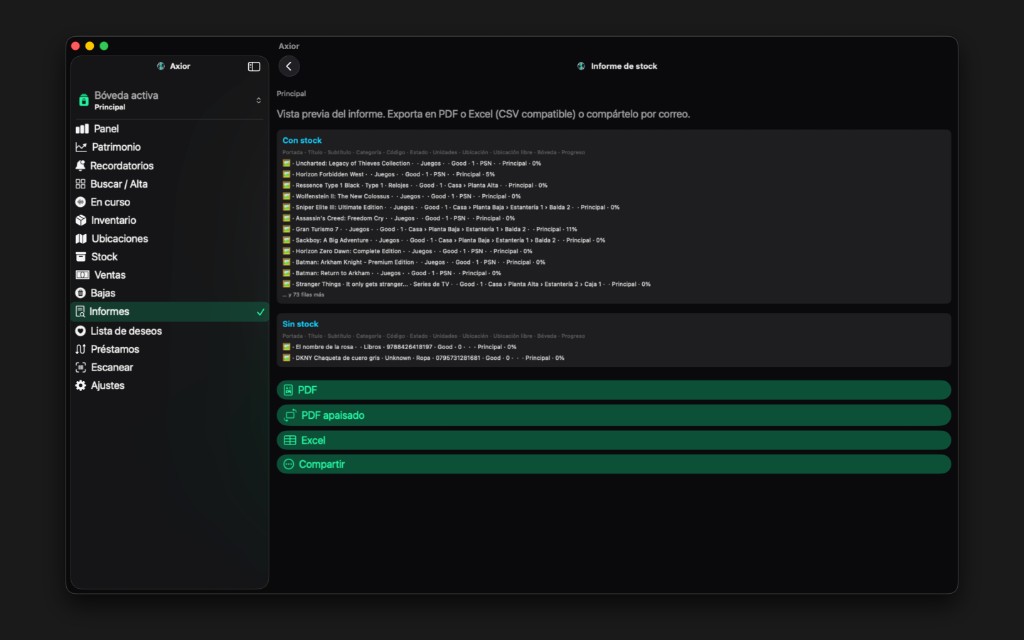Screen dimensions: 1024x640
Task: Click the Stock archive box icon
Action: (x=80, y=257)
